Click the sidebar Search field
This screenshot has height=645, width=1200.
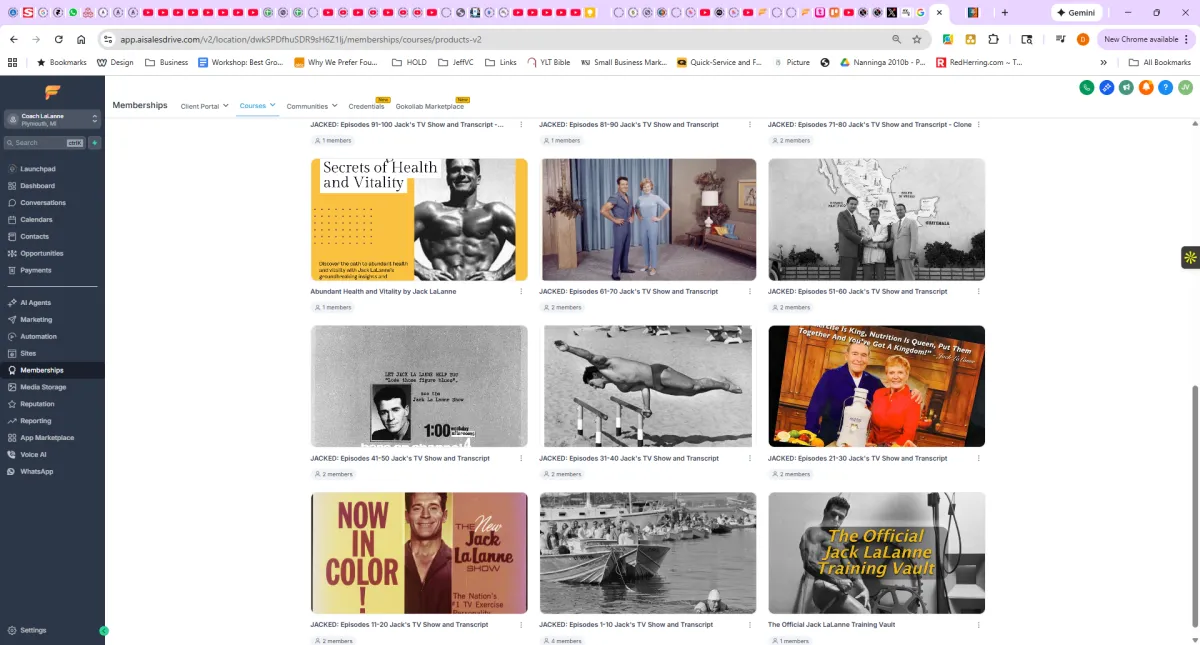[45, 143]
